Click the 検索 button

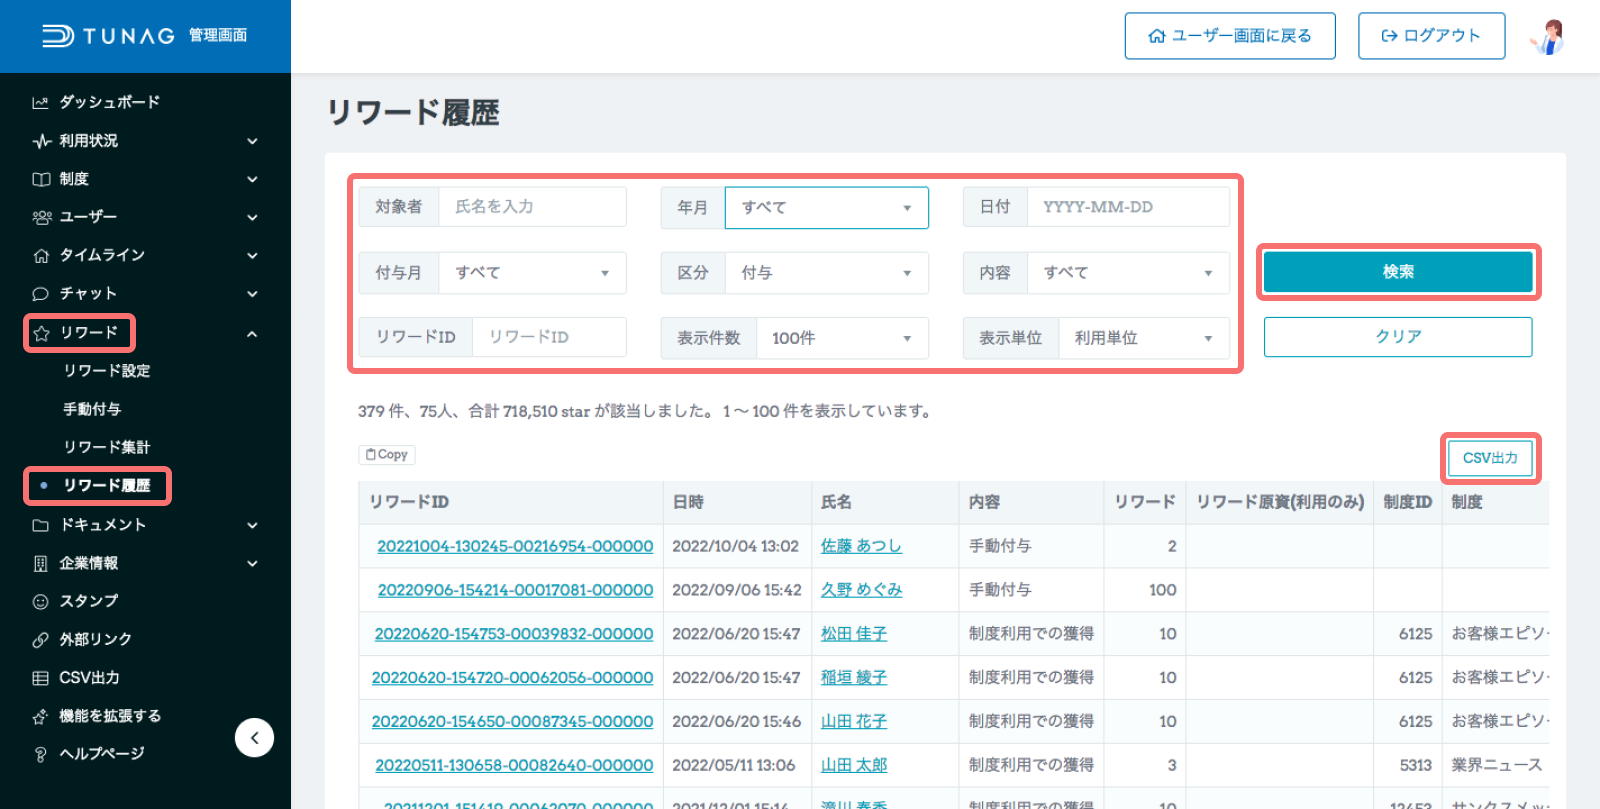[x=1398, y=272]
